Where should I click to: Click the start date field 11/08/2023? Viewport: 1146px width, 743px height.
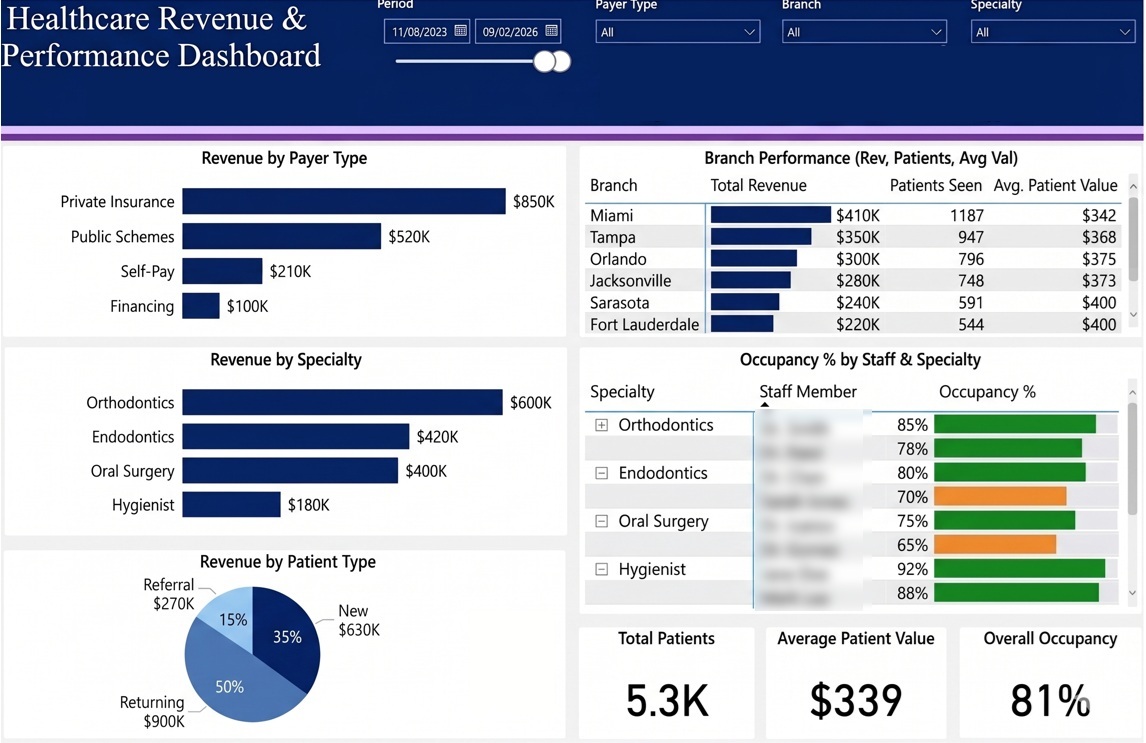[426, 31]
